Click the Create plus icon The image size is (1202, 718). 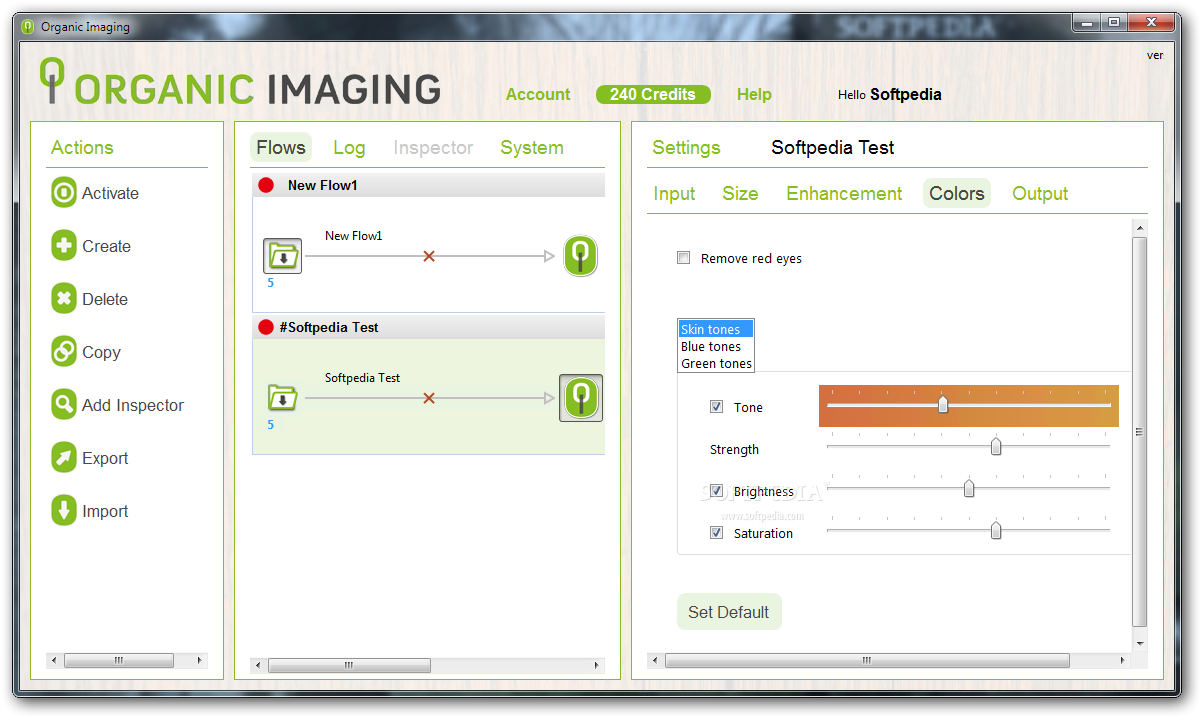64,246
